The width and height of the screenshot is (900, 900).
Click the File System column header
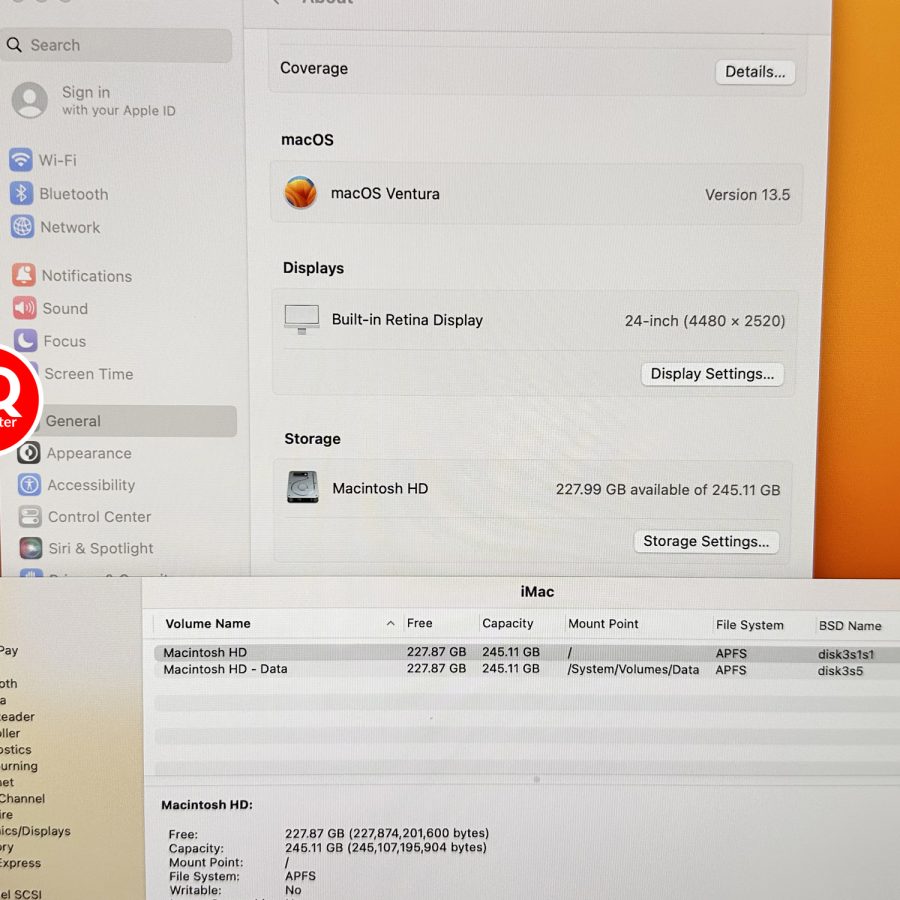(x=749, y=625)
